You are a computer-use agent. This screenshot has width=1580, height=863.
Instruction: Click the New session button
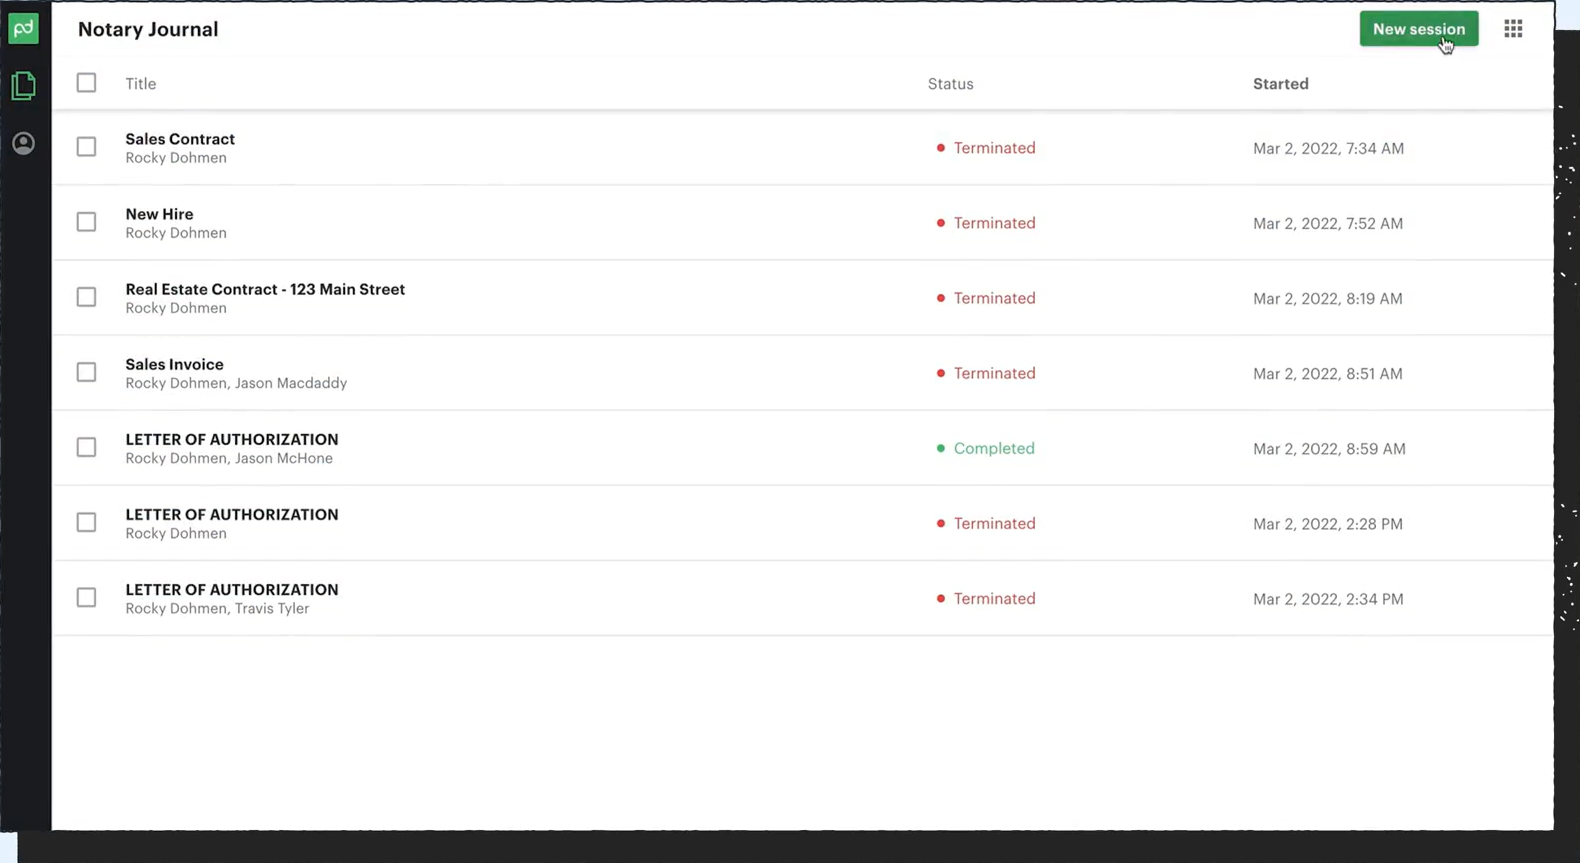coord(1418,29)
